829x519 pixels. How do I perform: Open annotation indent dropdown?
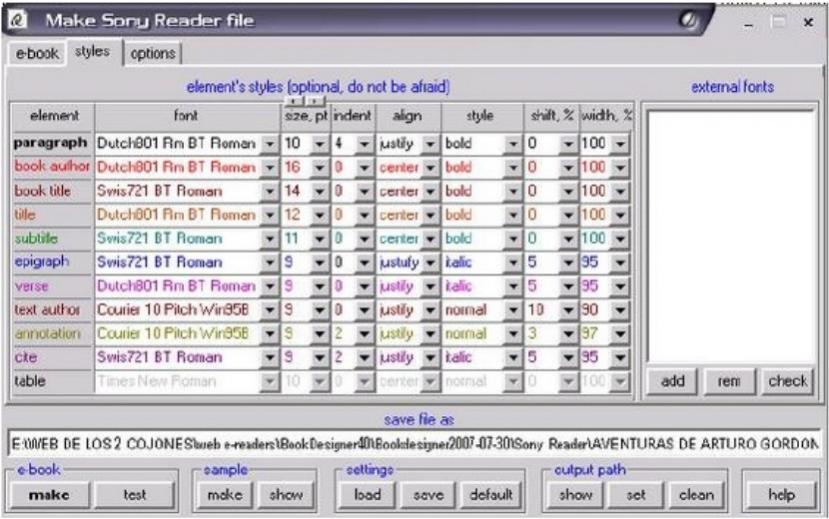pyautogui.click(x=364, y=334)
